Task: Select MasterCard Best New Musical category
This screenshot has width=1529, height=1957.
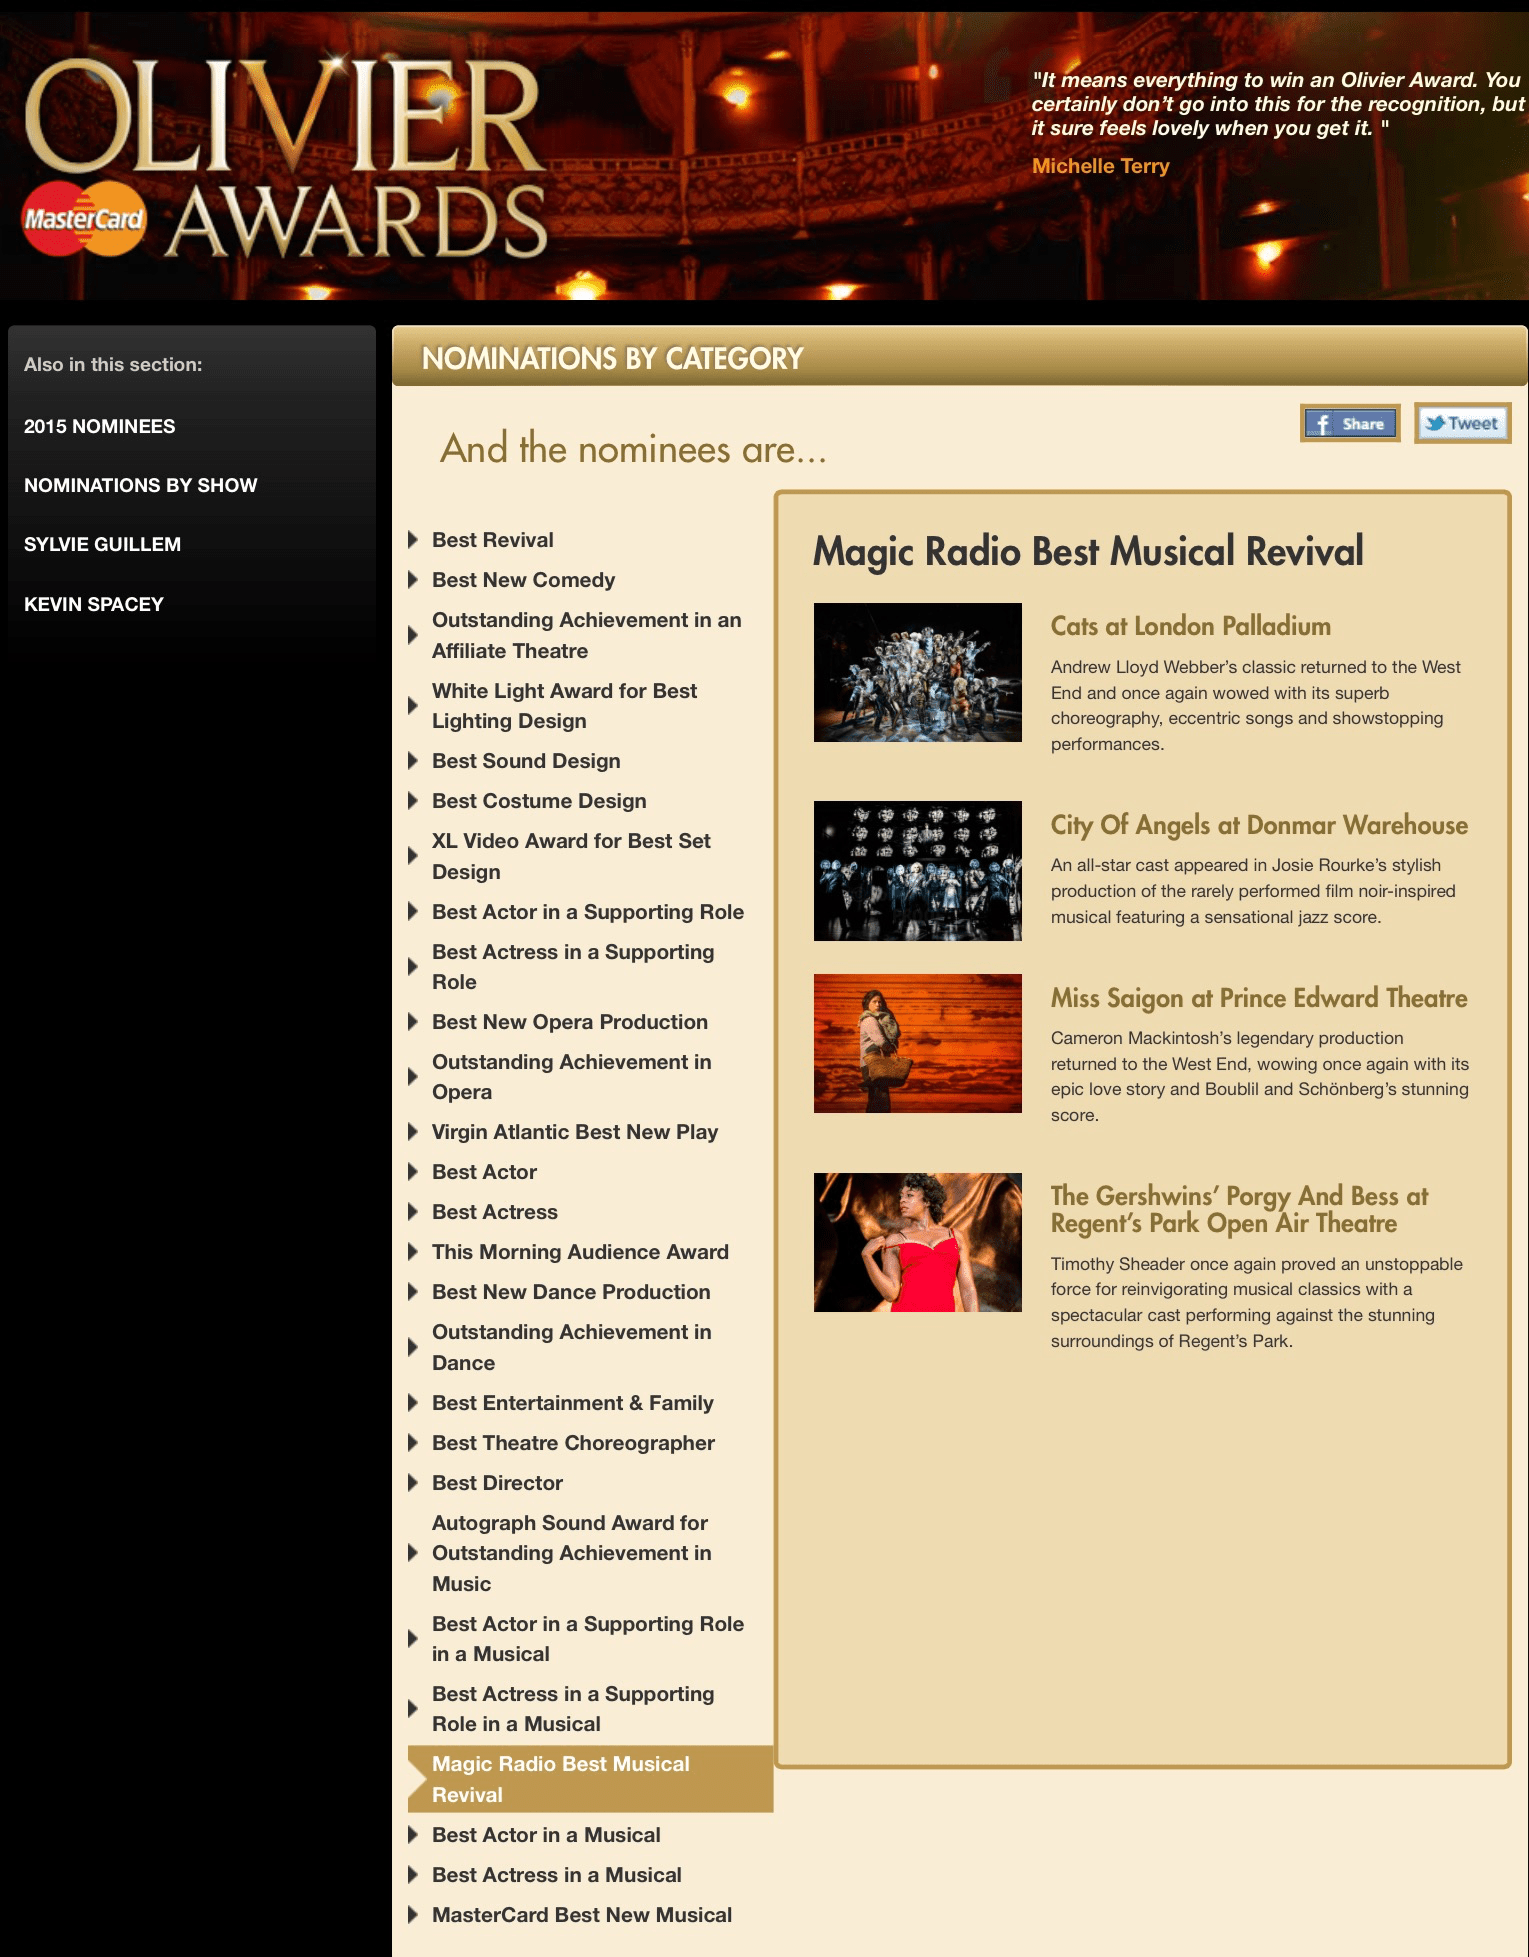Action: point(581,1914)
